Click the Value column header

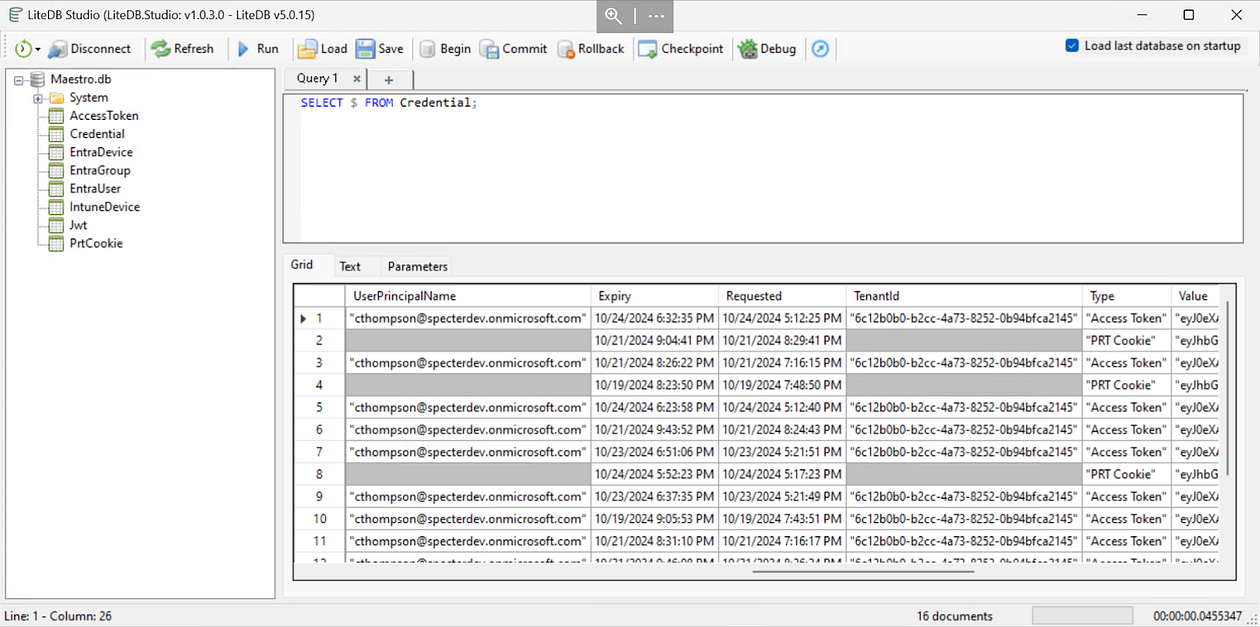point(1196,296)
